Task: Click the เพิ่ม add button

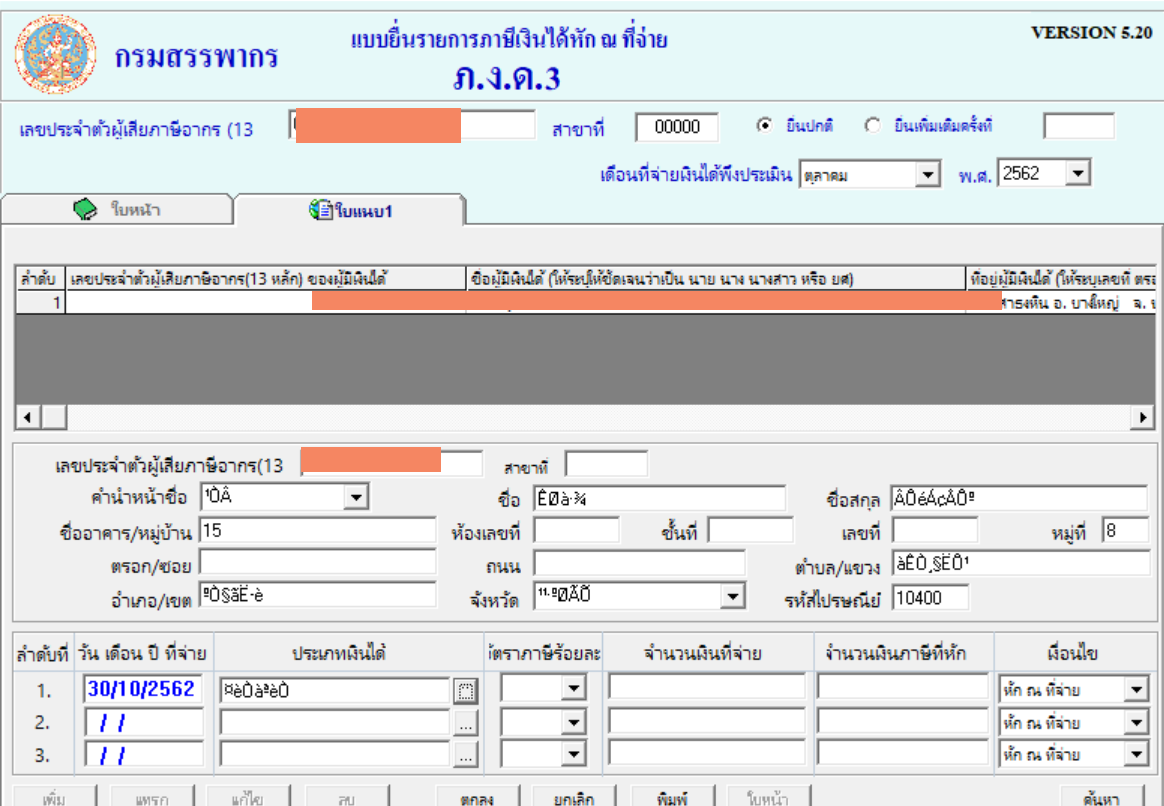Action: pos(54,797)
